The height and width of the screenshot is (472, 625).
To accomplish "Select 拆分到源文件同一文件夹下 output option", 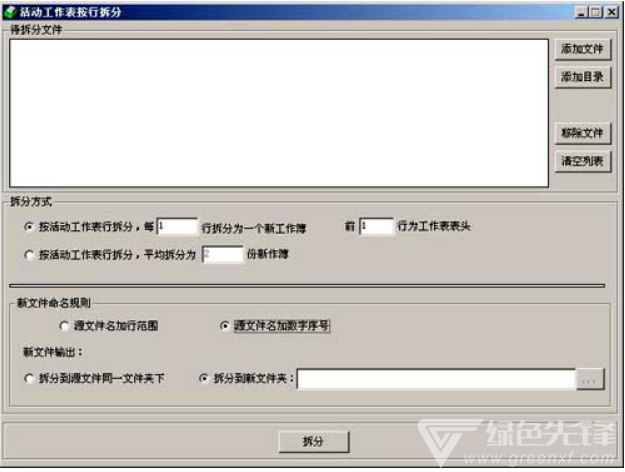I will point(29,378).
